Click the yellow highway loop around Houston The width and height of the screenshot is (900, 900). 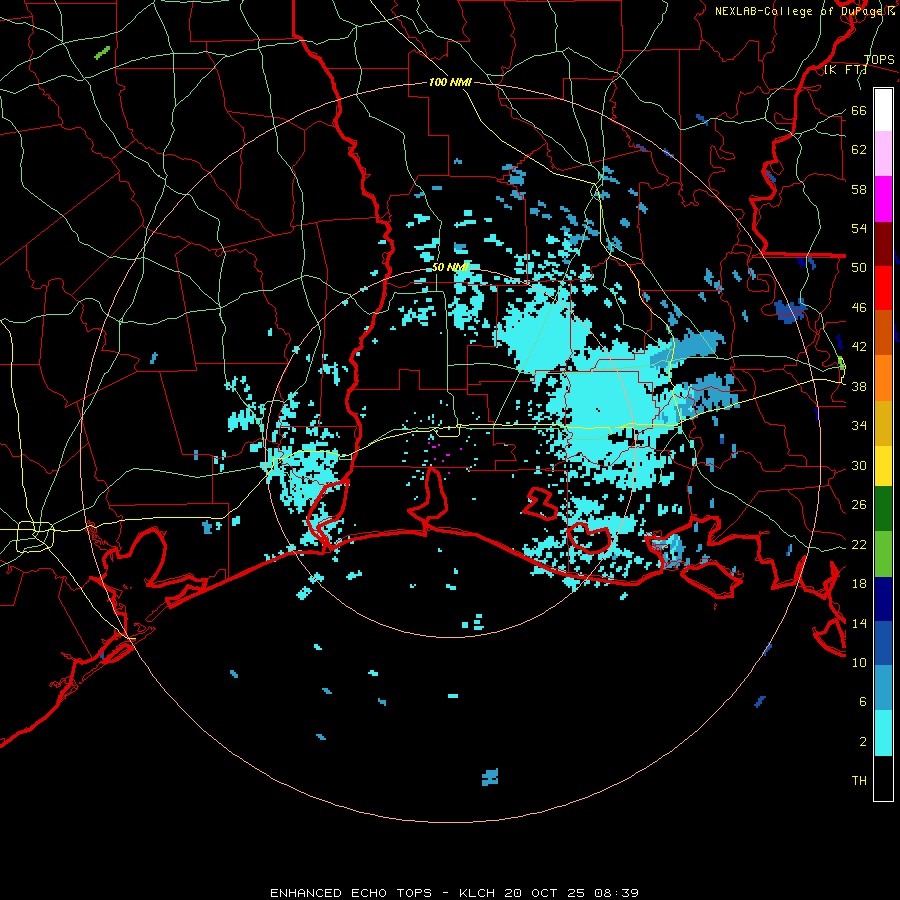(35, 537)
